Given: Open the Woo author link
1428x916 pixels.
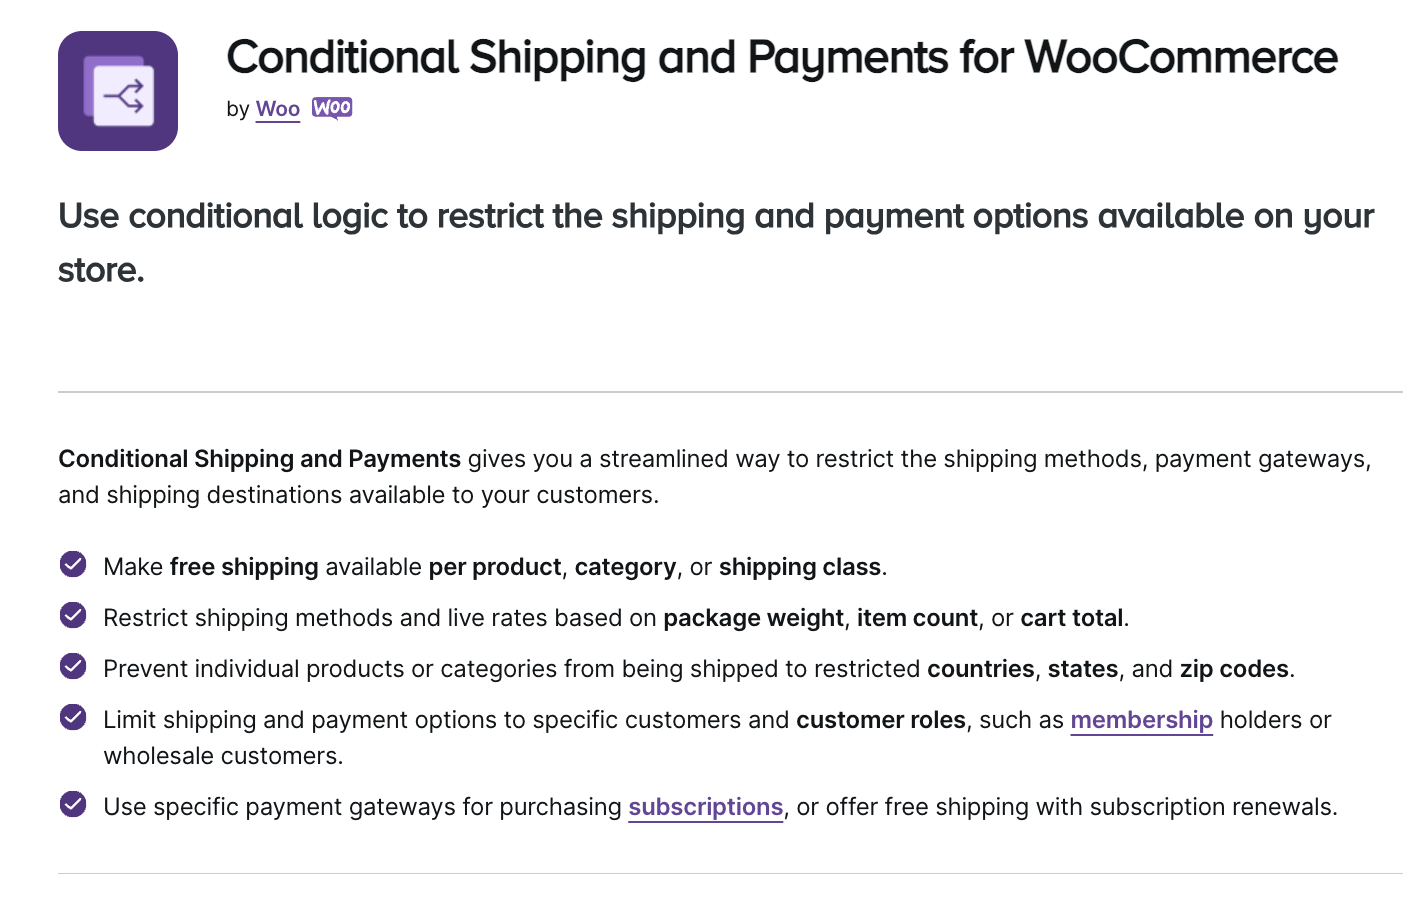Looking at the screenshot, I should pyautogui.click(x=277, y=109).
